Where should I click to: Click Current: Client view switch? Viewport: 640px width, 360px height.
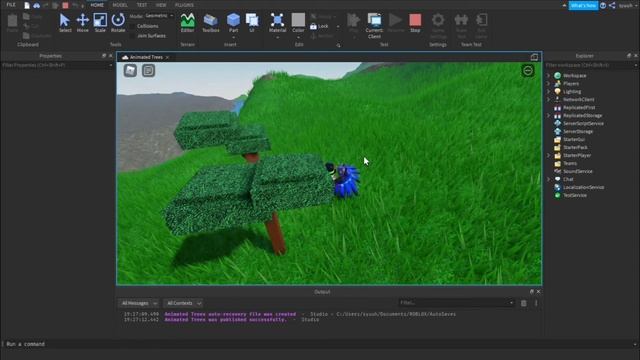pyautogui.click(x=374, y=25)
